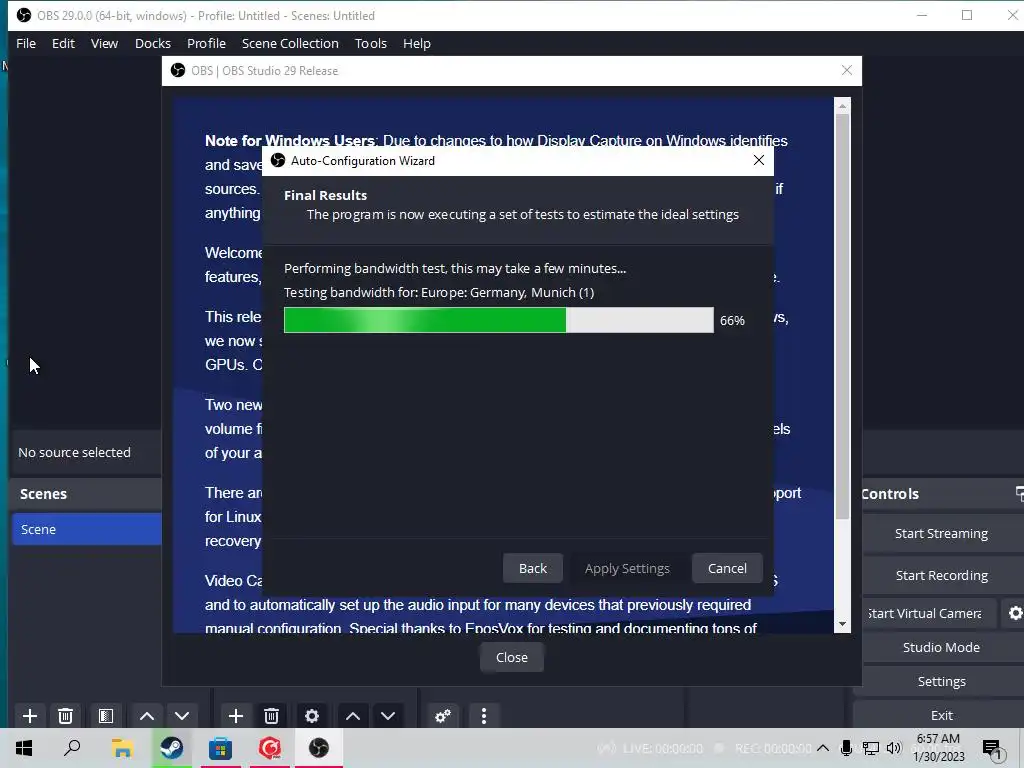Open the Scene Collection menu
1024x768 pixels.
coord(290,43)
